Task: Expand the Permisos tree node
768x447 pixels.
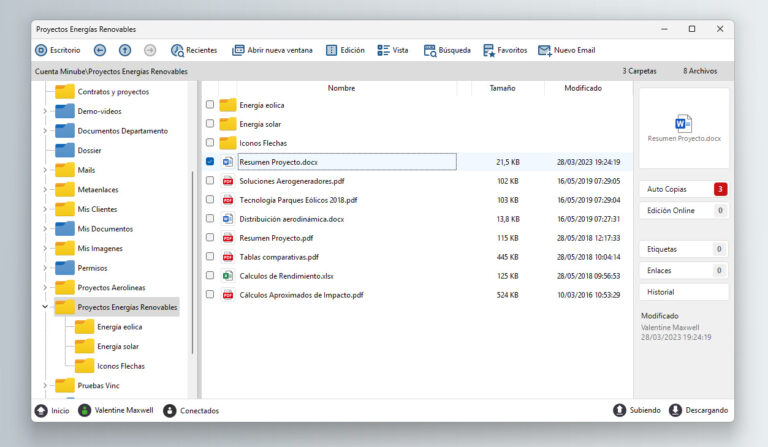Action: pos(45,268)
